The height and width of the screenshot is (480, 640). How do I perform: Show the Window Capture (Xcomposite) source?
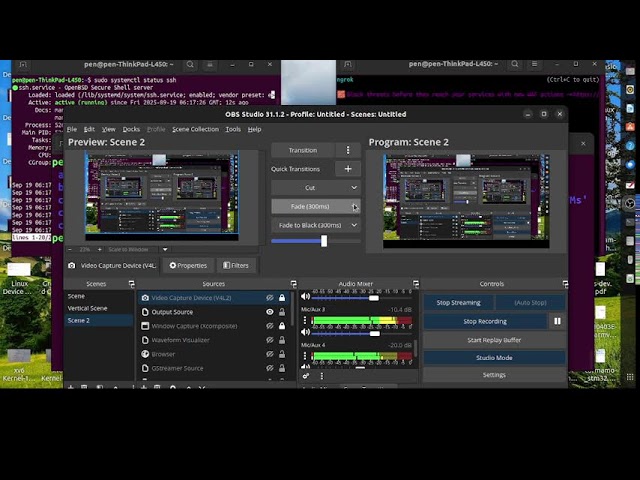point(270,326)
